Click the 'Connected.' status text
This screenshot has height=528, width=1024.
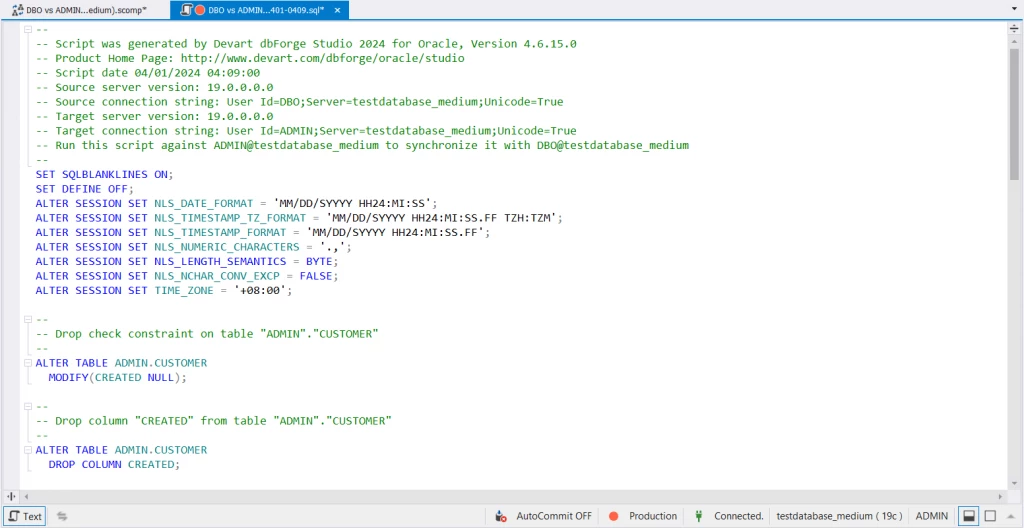(x=739, y=516)
